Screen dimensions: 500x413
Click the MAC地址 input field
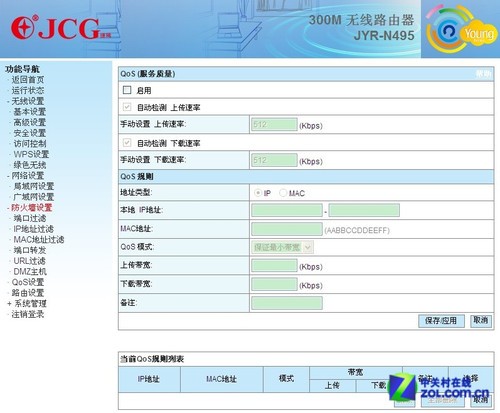[287, 229]
